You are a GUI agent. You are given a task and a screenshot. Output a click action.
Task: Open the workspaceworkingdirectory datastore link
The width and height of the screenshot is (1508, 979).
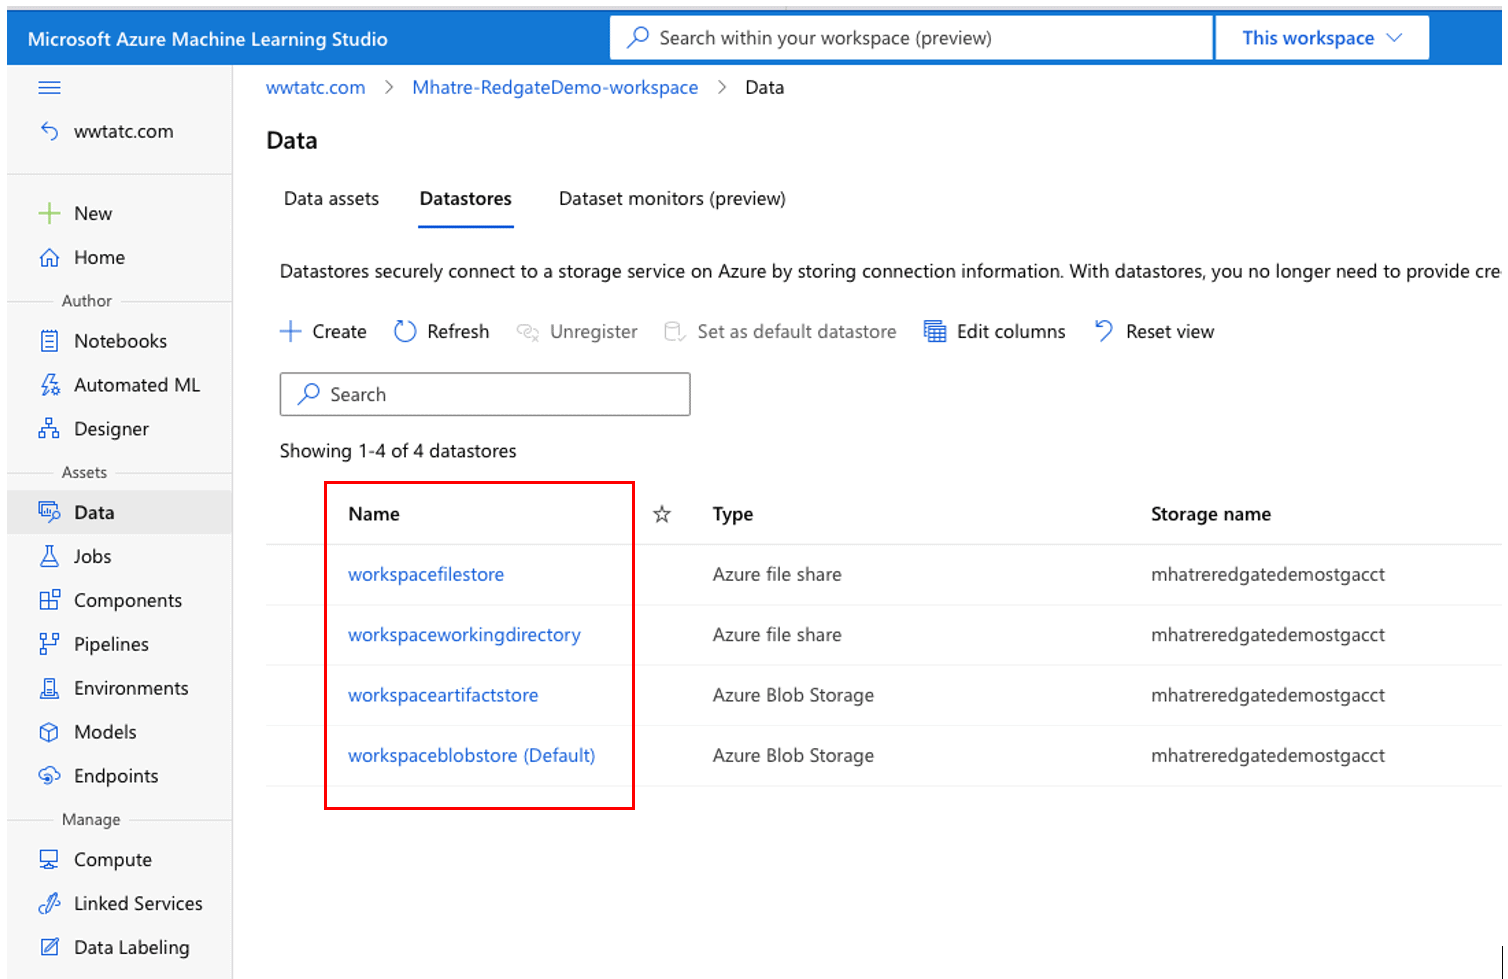[464, 635]
